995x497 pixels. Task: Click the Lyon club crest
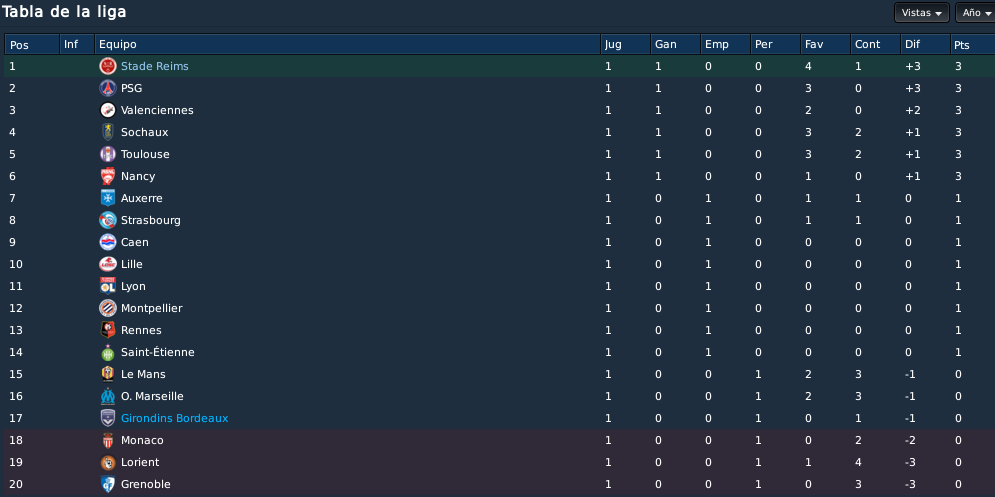(108, 286)
